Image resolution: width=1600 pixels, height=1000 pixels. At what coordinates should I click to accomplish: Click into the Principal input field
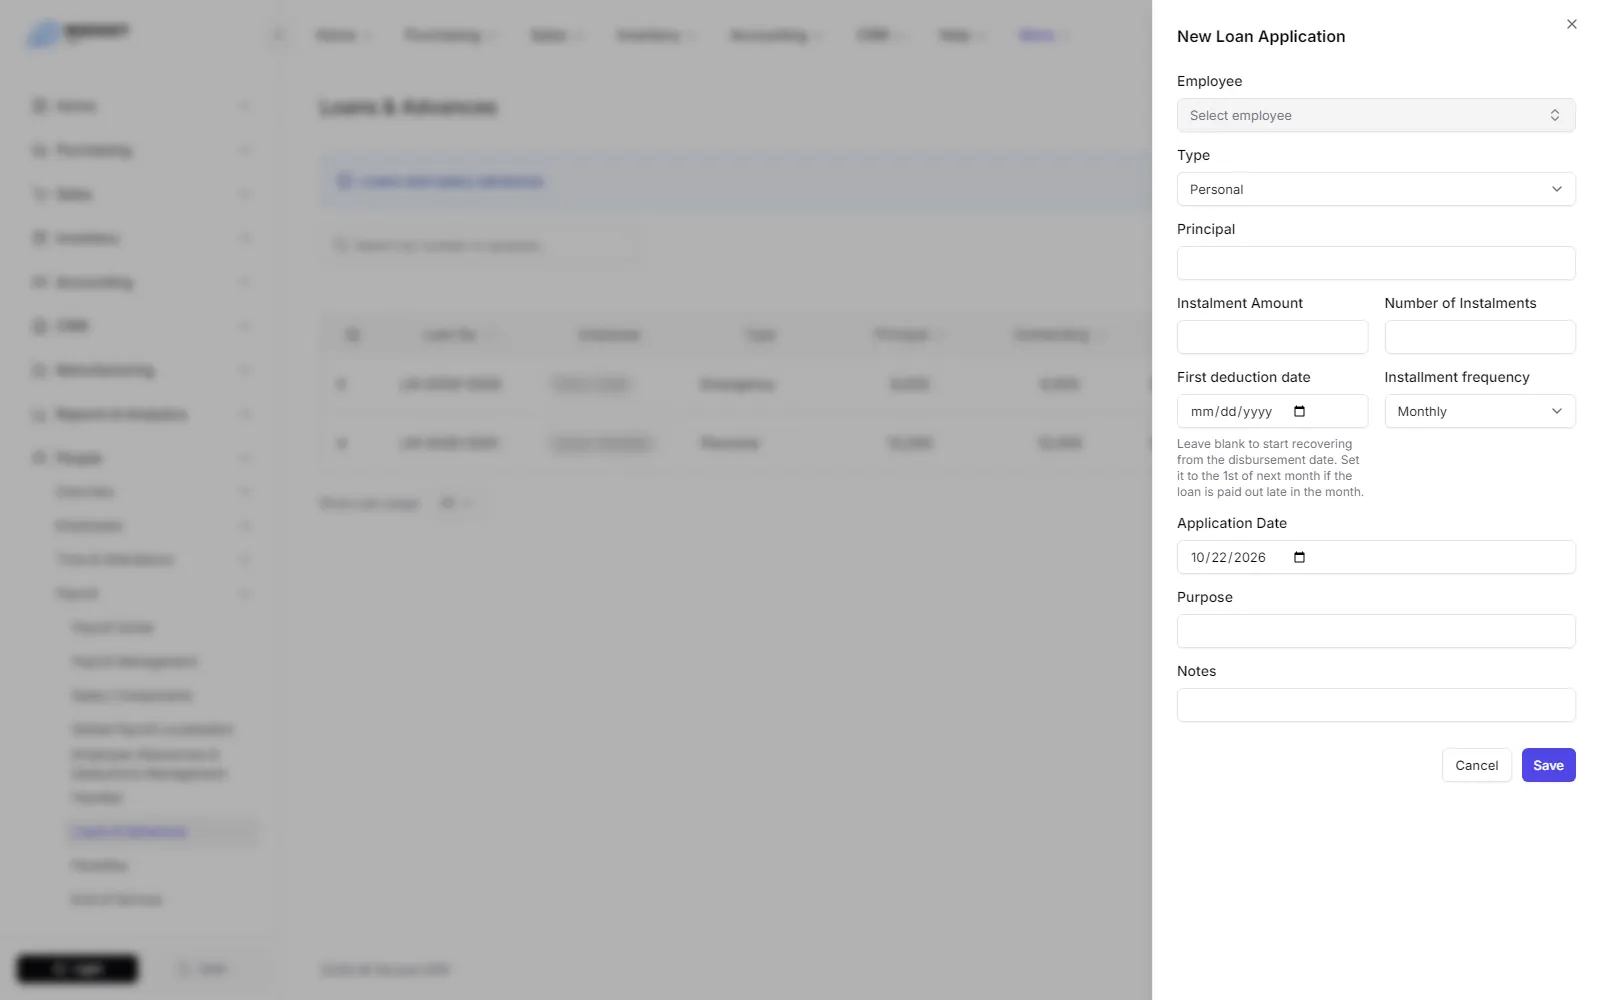click(1376, 263)
